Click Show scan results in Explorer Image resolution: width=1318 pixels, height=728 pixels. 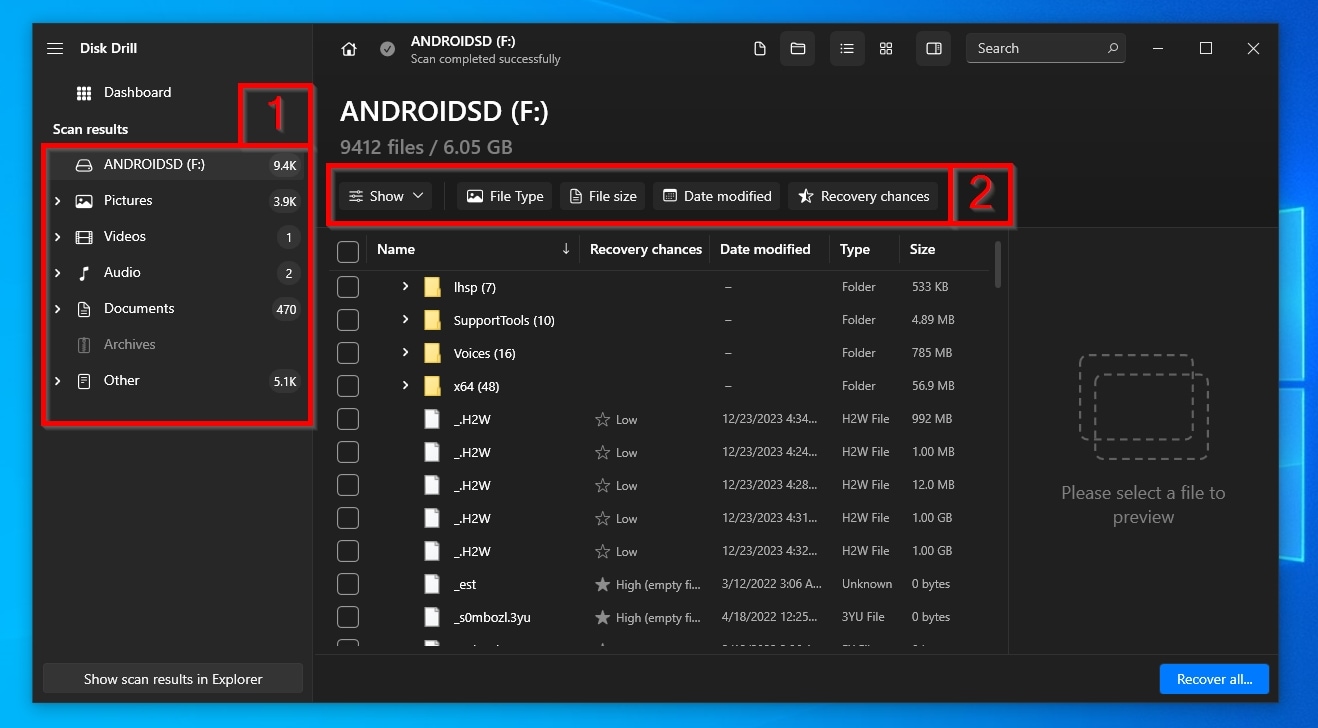click(x=173, y=679)
